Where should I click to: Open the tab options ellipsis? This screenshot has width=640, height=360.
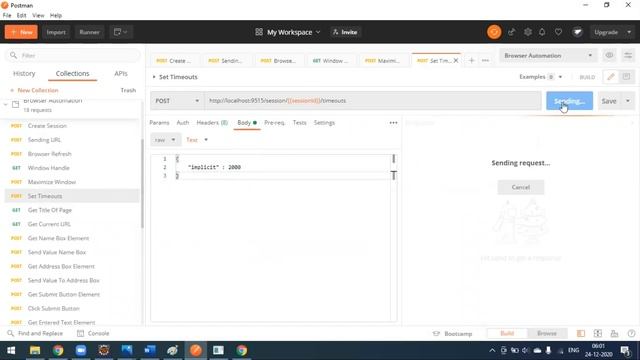pyautogui.click(x=485, y=60)
